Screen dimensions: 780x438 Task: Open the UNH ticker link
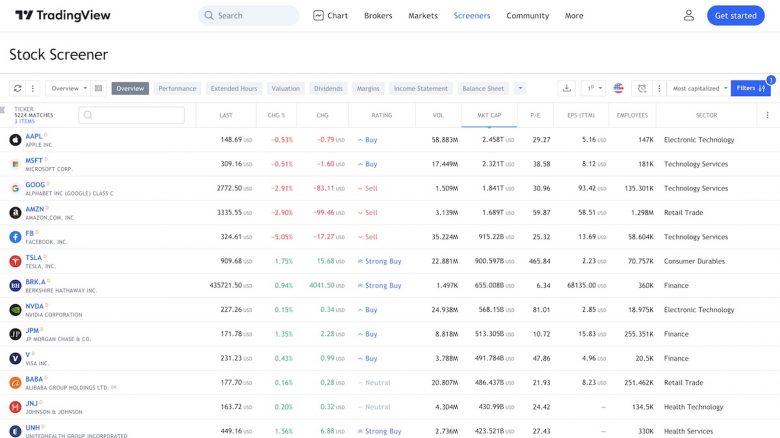(32, 428)
